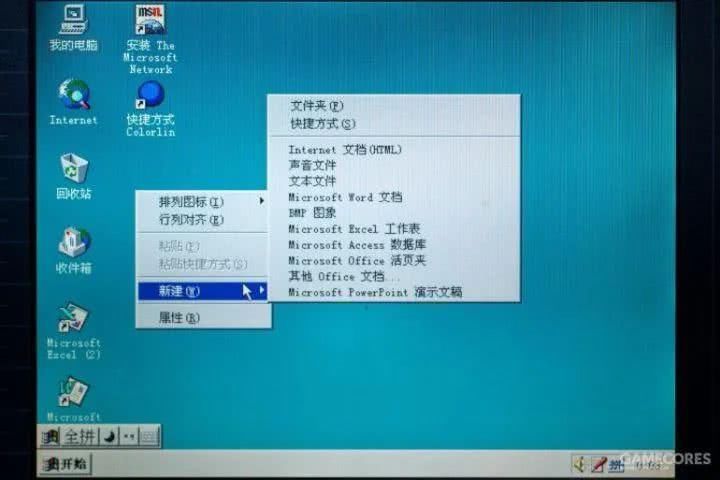
Task: Create new Internet 文档(HTML)
Action: click(x=394, y=149)
